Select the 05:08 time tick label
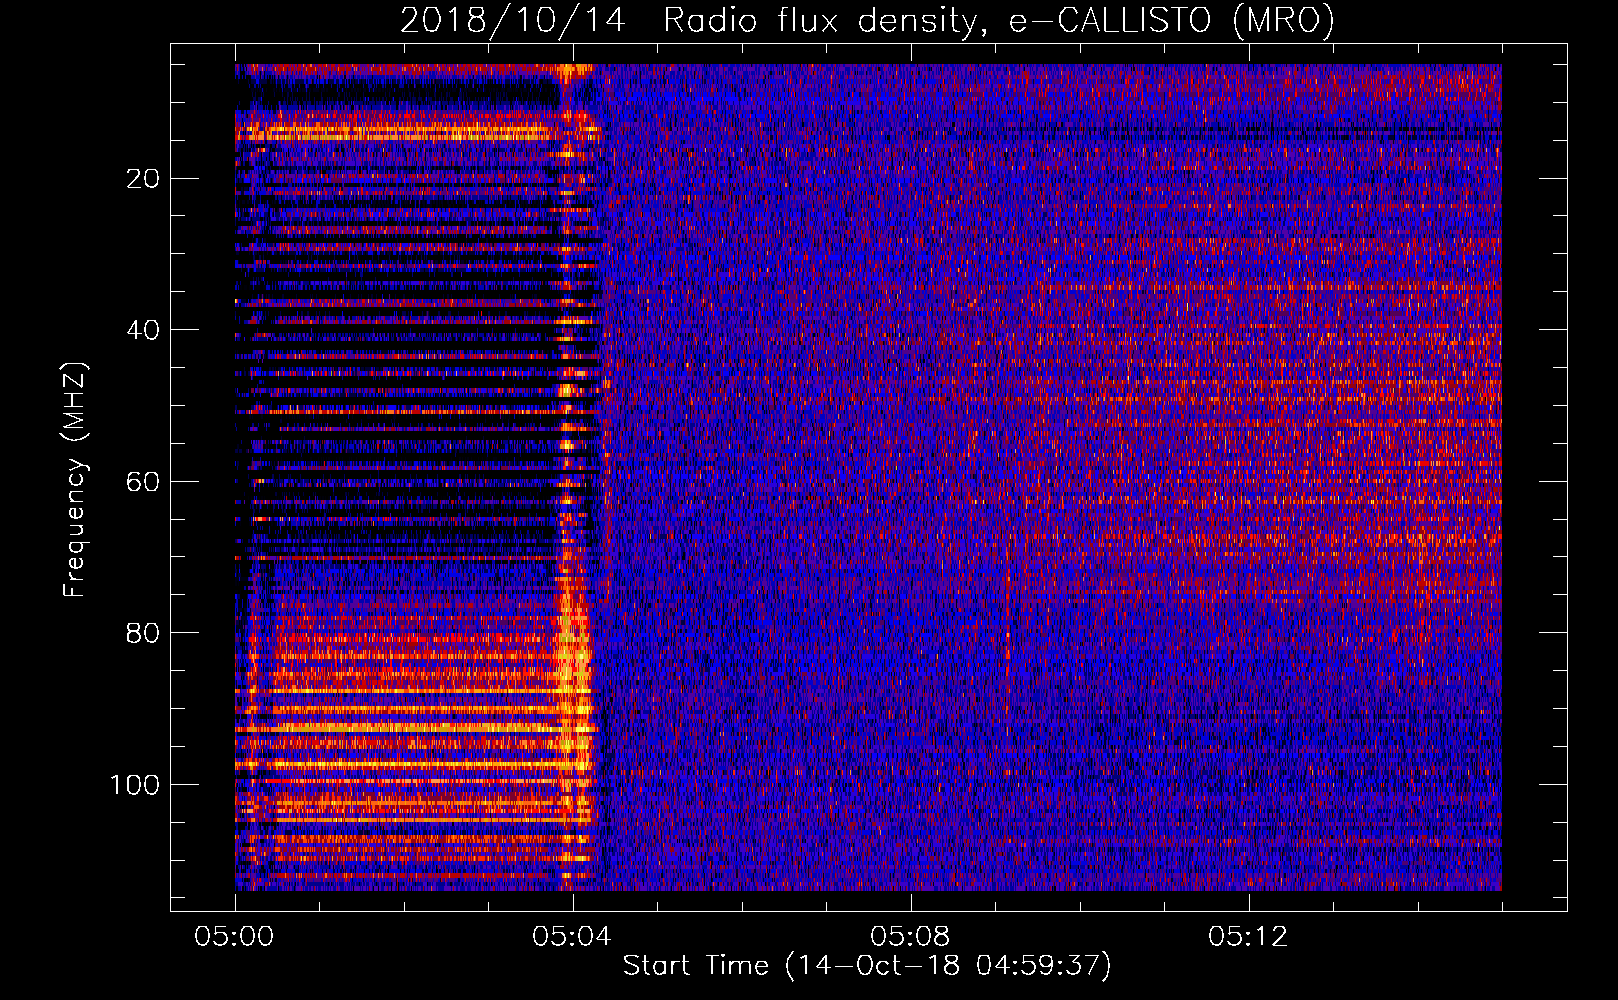 point(910,937)
